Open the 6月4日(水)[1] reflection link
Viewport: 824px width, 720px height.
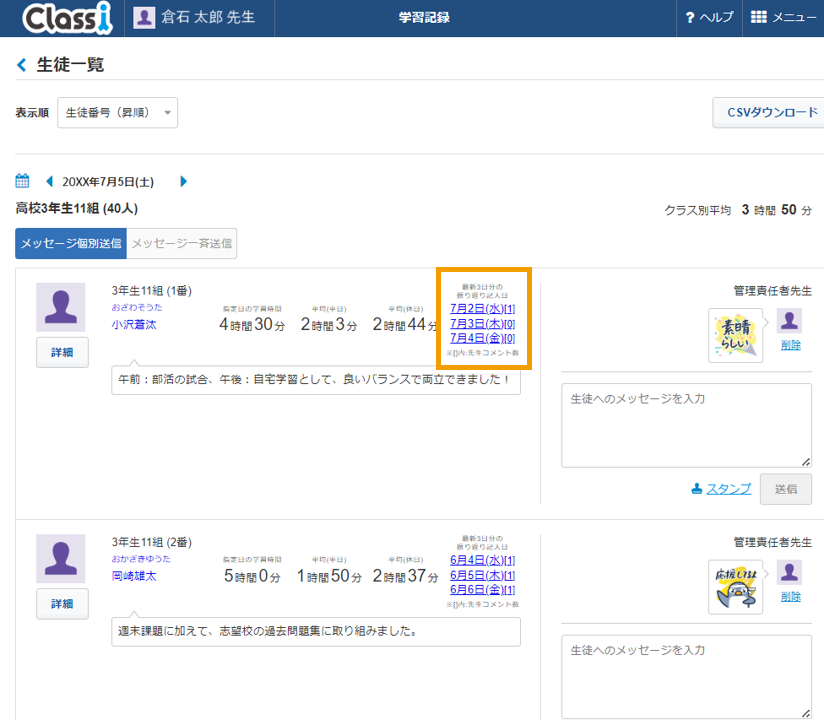(482, 560)
